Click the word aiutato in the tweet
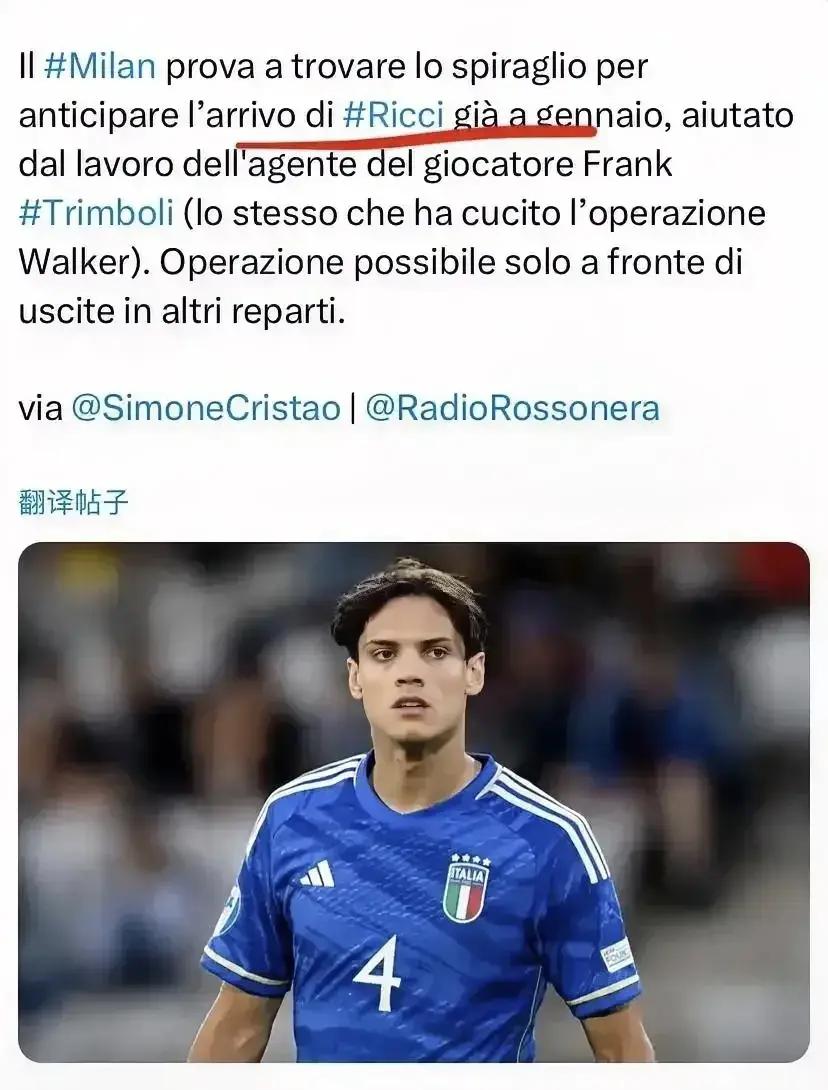 point(737,115)
